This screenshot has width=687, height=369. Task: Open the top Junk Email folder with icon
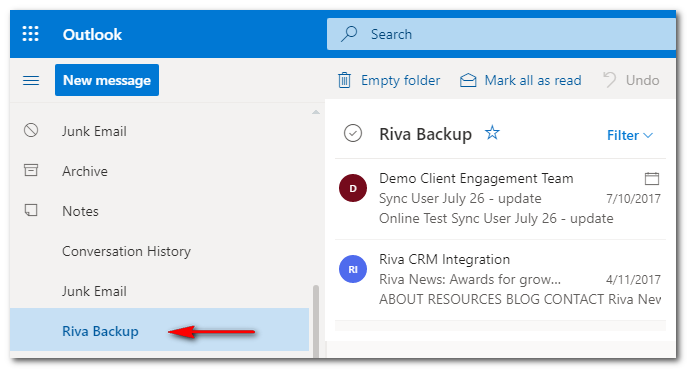point(94,131)
